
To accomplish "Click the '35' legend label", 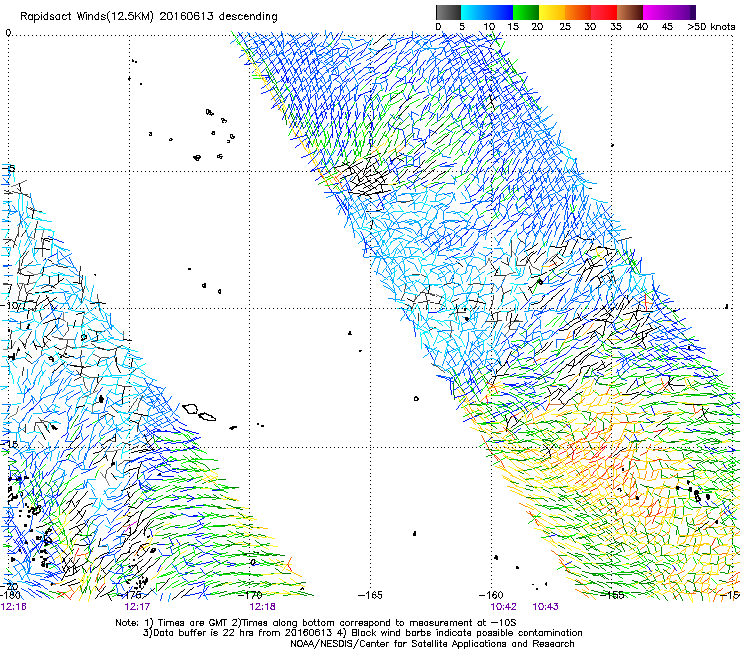I will (x=616, y=27).
